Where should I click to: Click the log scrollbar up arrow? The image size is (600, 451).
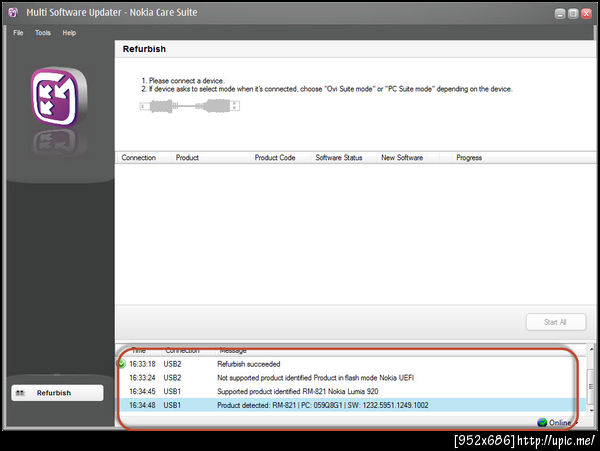[x=591, y=349]
